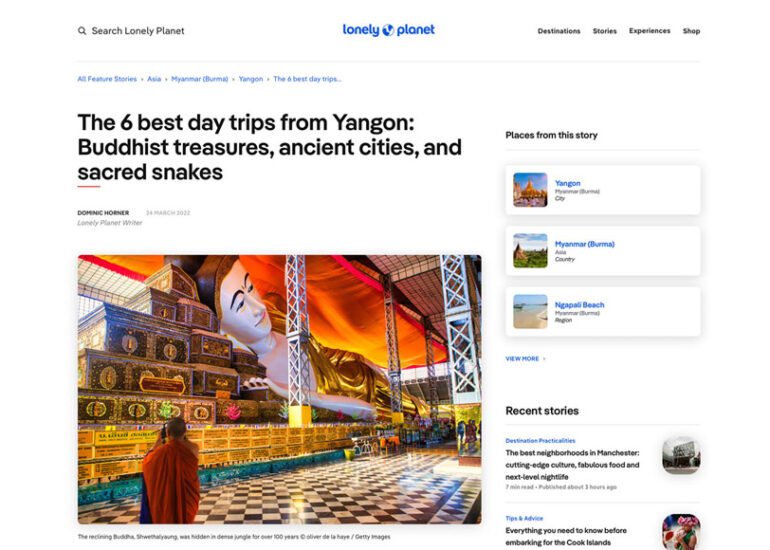Open the Experiences menu item
770x550 pixels.
coord(649,31)
